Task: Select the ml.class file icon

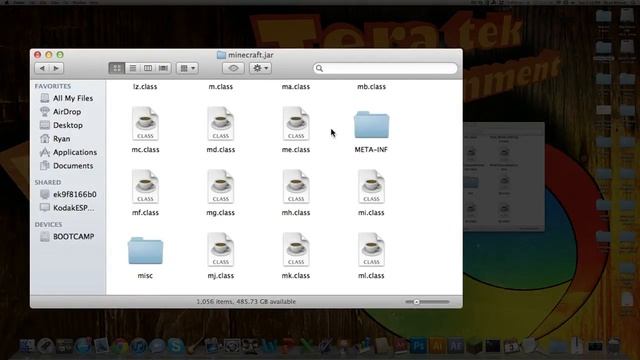Action: tap(371, 250)
